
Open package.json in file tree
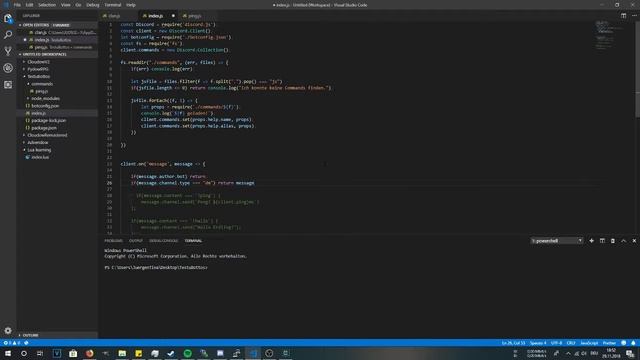pos(57,128)
